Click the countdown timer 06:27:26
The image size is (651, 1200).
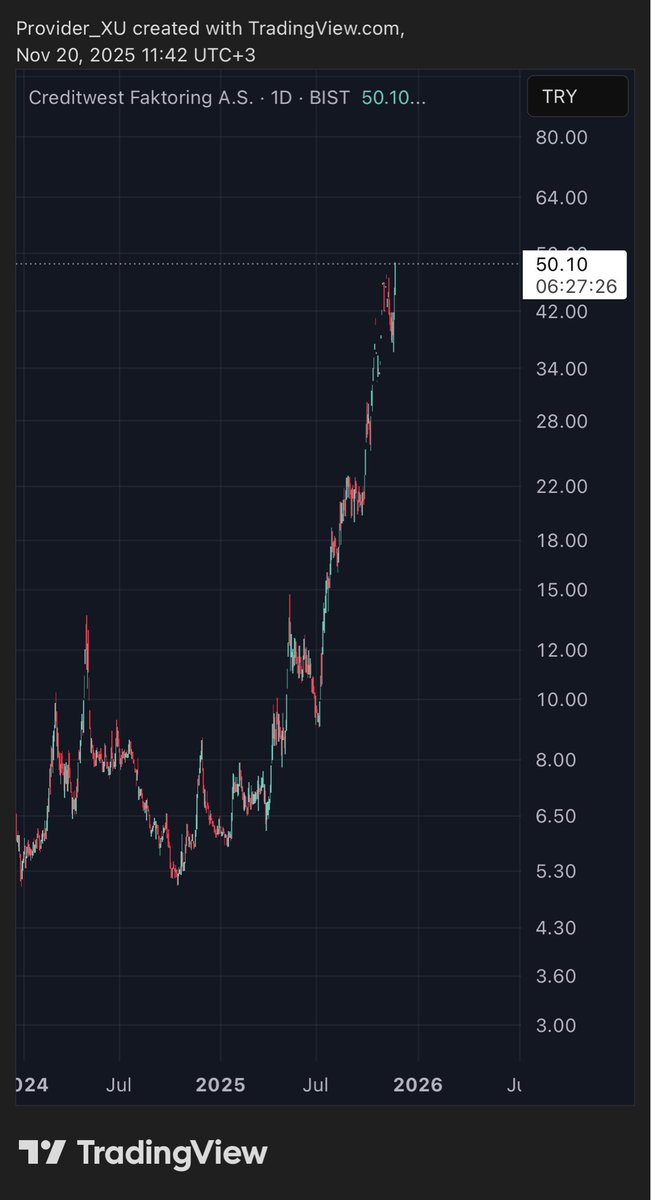tap(576, 286)
